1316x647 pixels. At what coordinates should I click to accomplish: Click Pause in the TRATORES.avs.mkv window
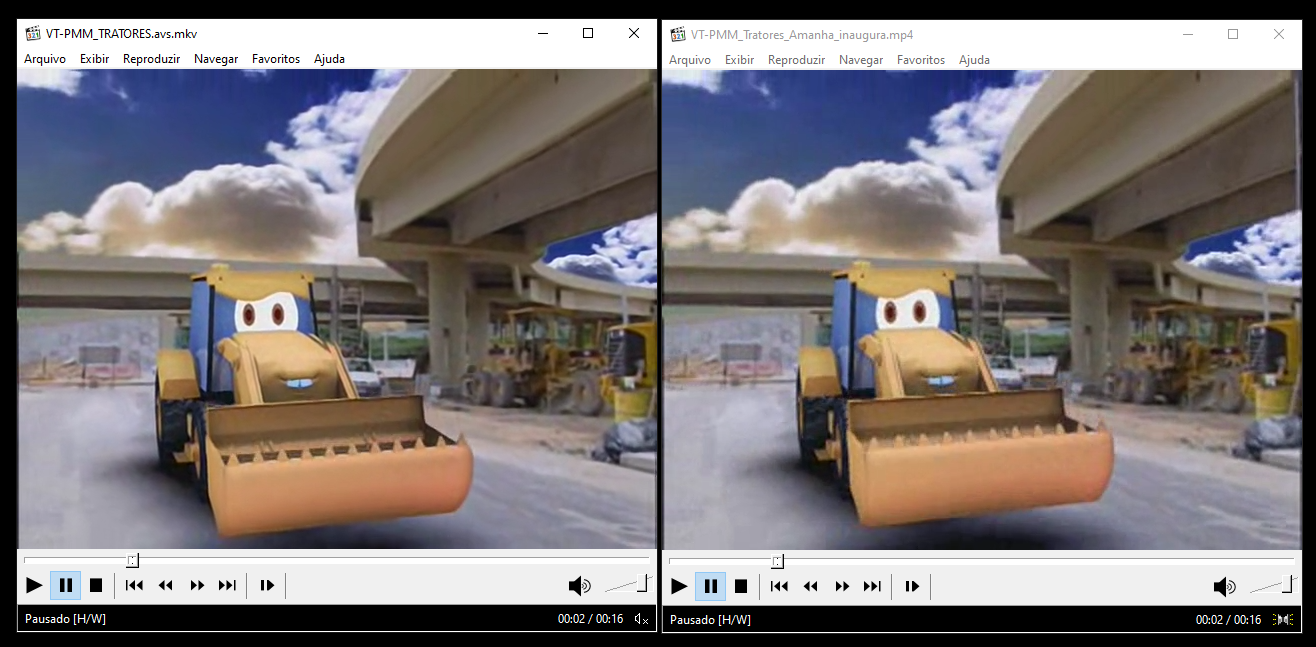(x=66, y=585)
